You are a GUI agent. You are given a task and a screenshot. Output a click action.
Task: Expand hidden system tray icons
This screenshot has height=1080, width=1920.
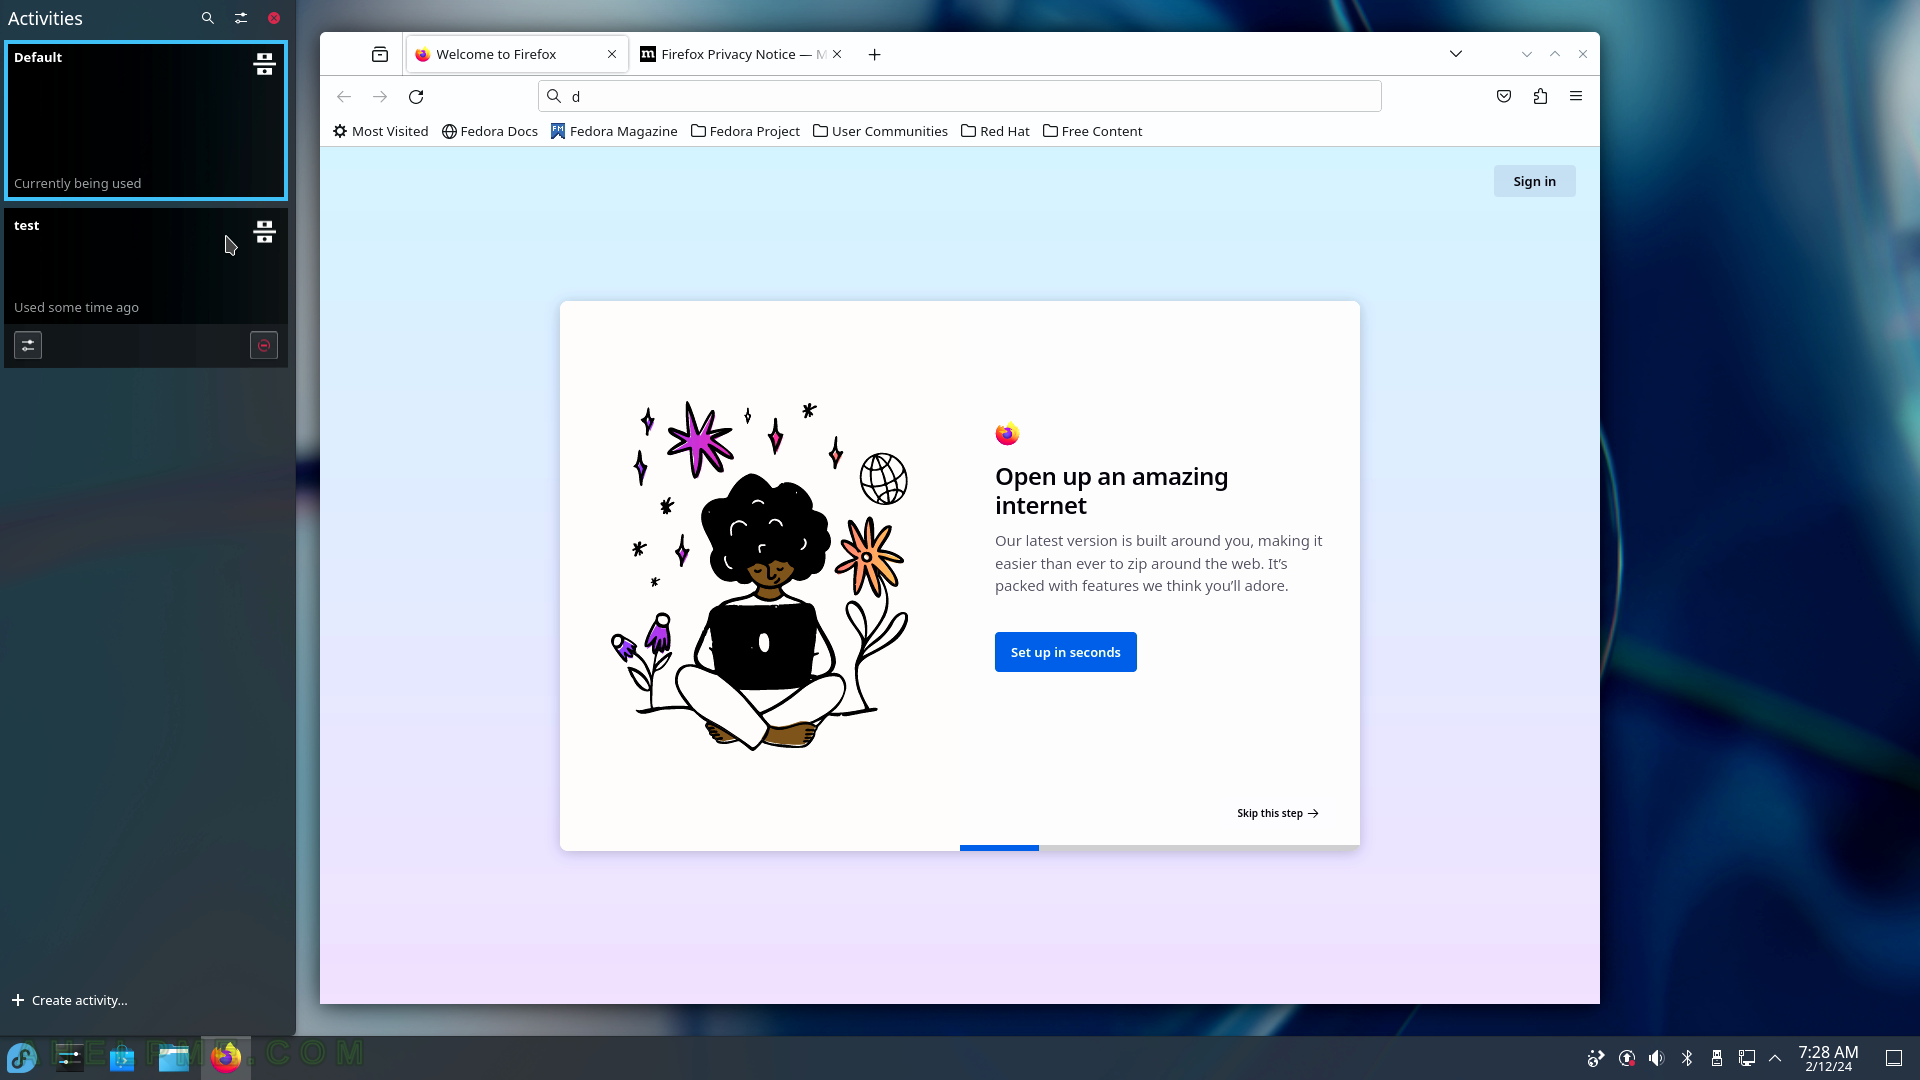[x=1775, y=1058]
